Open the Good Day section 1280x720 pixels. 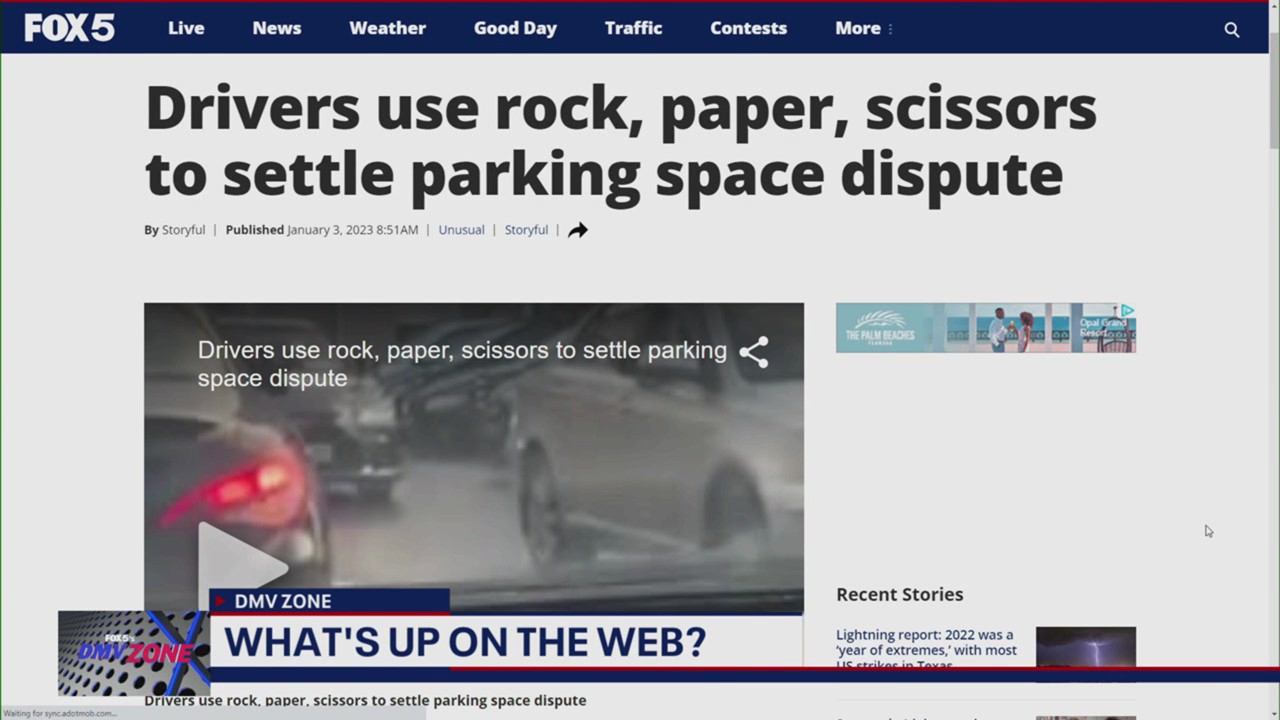515,28
